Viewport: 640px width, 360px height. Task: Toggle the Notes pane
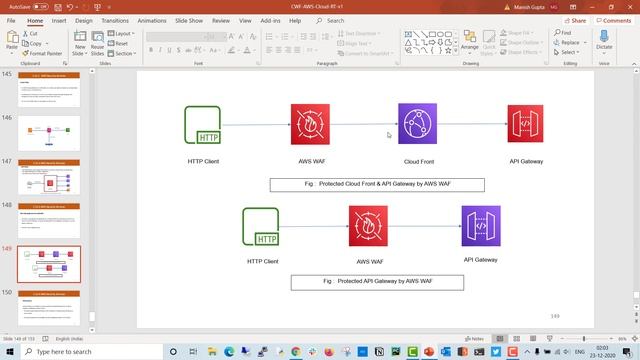point(474,339)
